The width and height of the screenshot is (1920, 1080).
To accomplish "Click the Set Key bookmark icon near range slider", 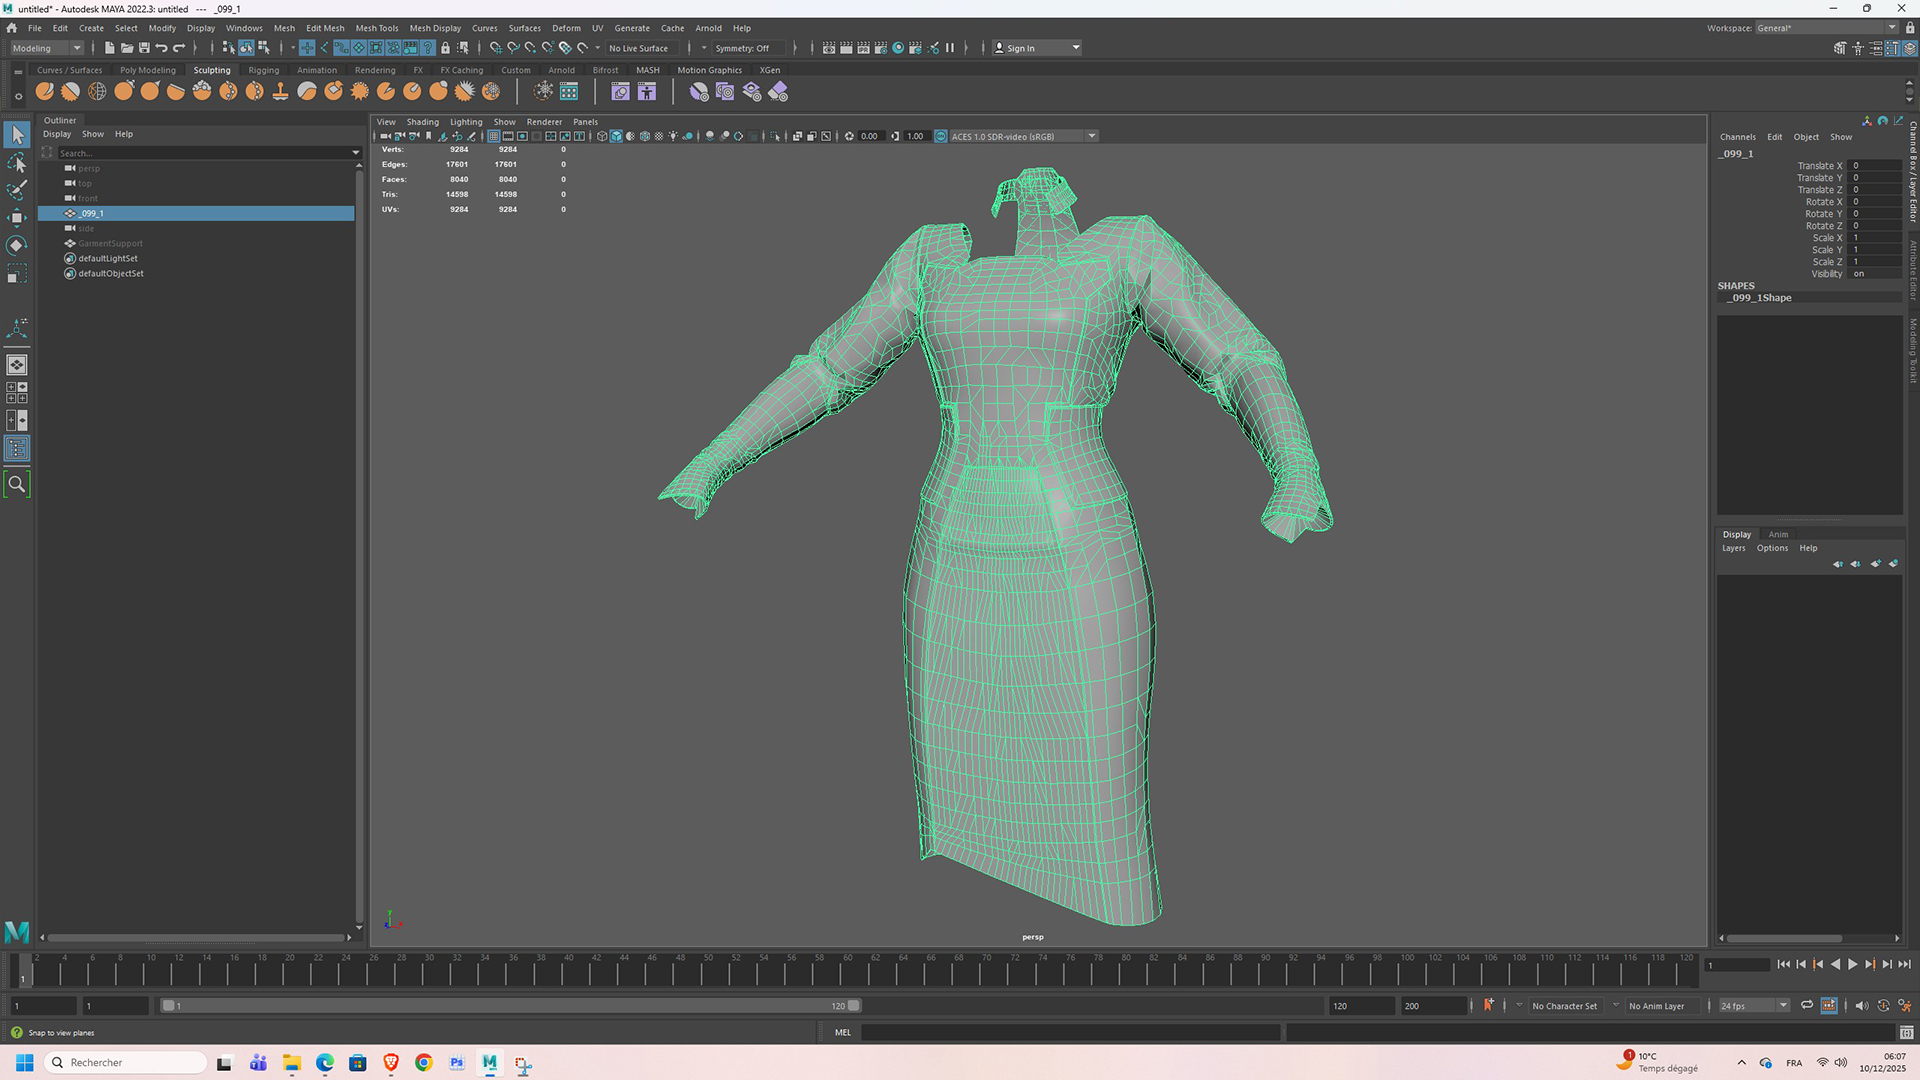I will pos(1489,1006).
